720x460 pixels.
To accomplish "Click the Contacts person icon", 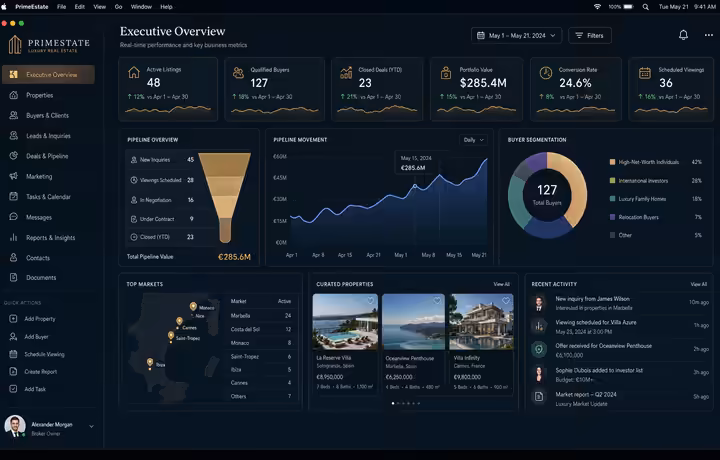I will [x=14, y=258].
